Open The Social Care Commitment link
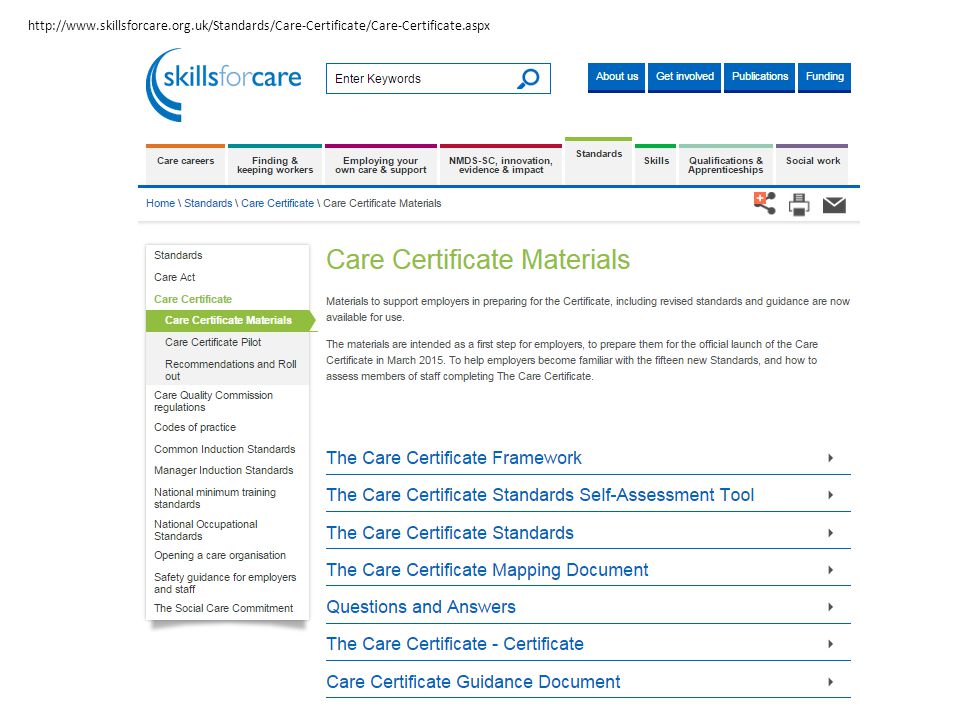The image size is (960, 720). (223, 608)
